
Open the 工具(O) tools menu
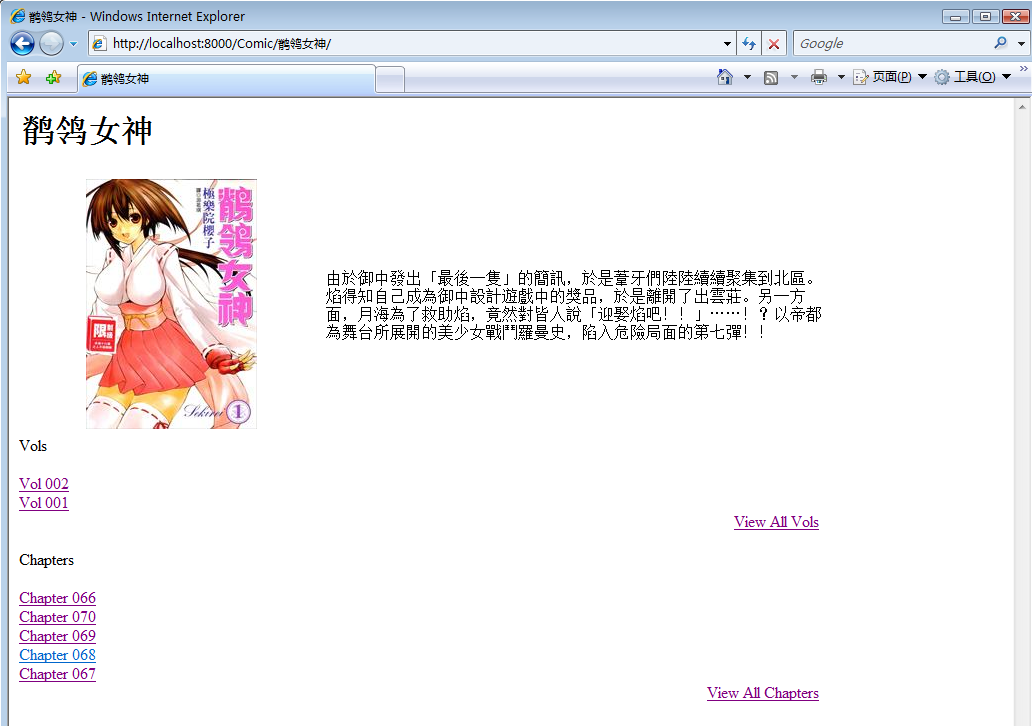pyautogui.click(x=973, y=77)
